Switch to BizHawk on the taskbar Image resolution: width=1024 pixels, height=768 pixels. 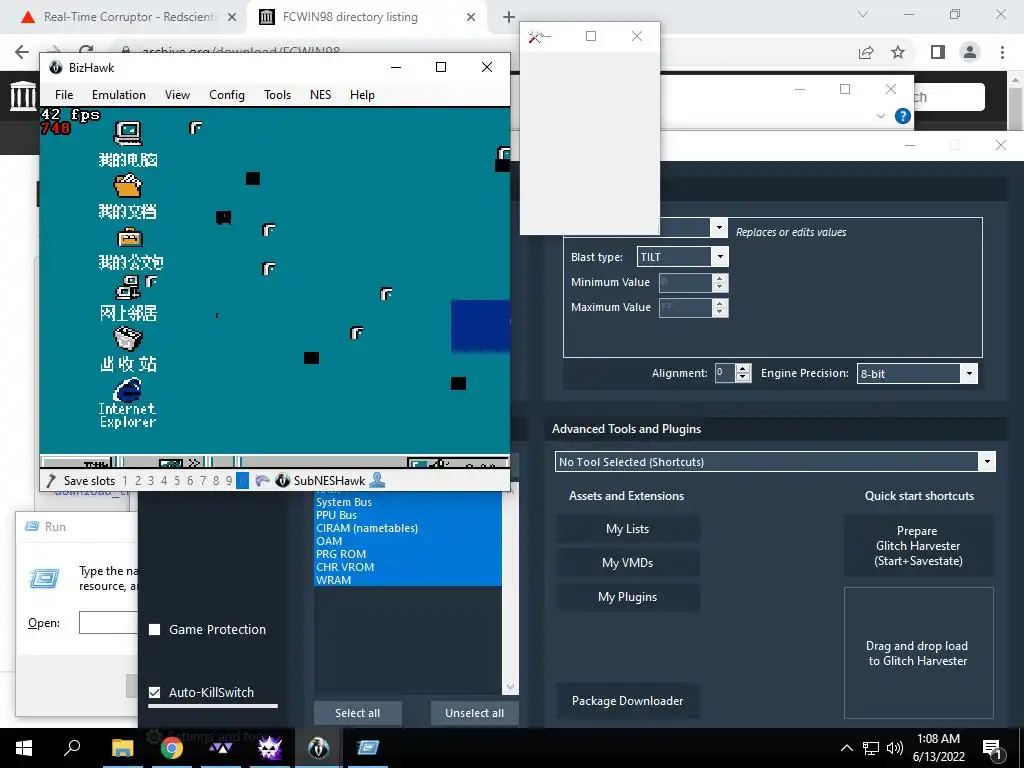pos(319,748)
